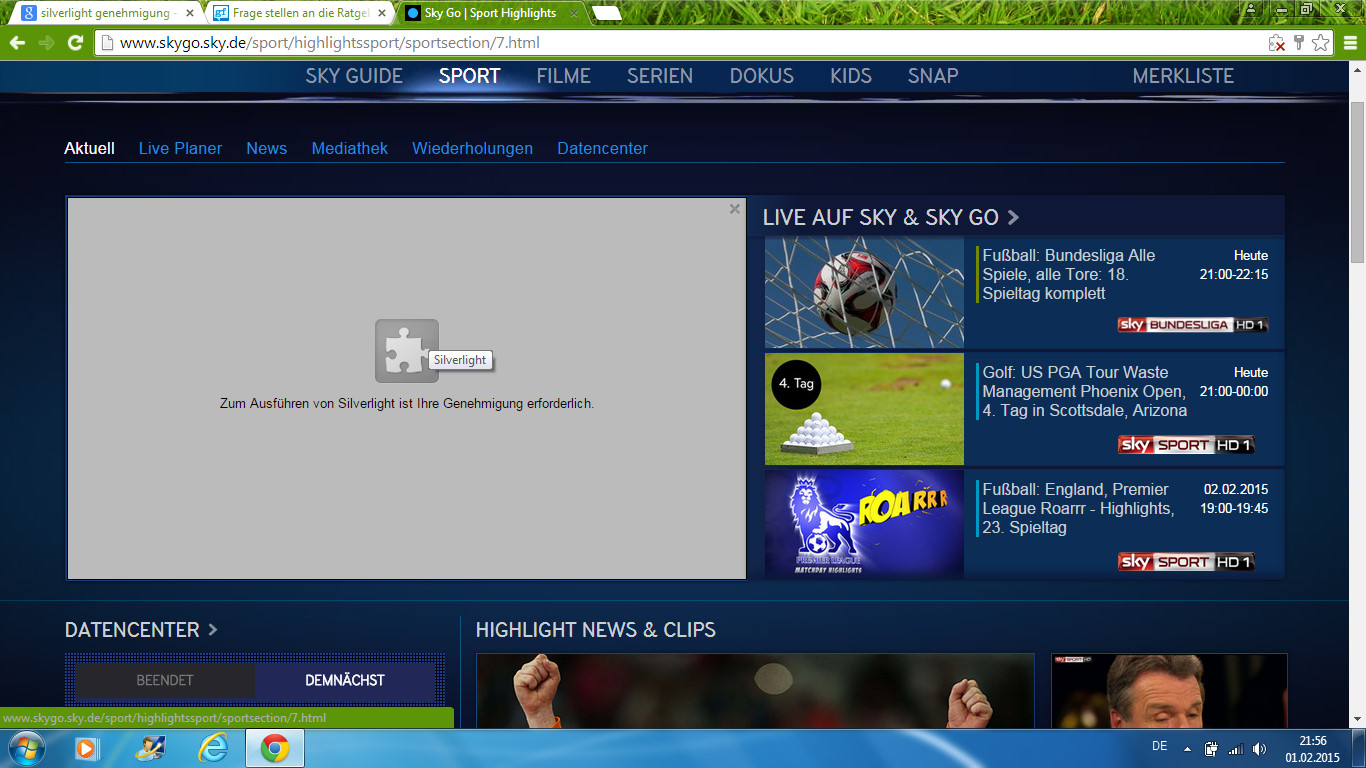
Task: Go to SERIEN section
Action: [x=660, y=76]
